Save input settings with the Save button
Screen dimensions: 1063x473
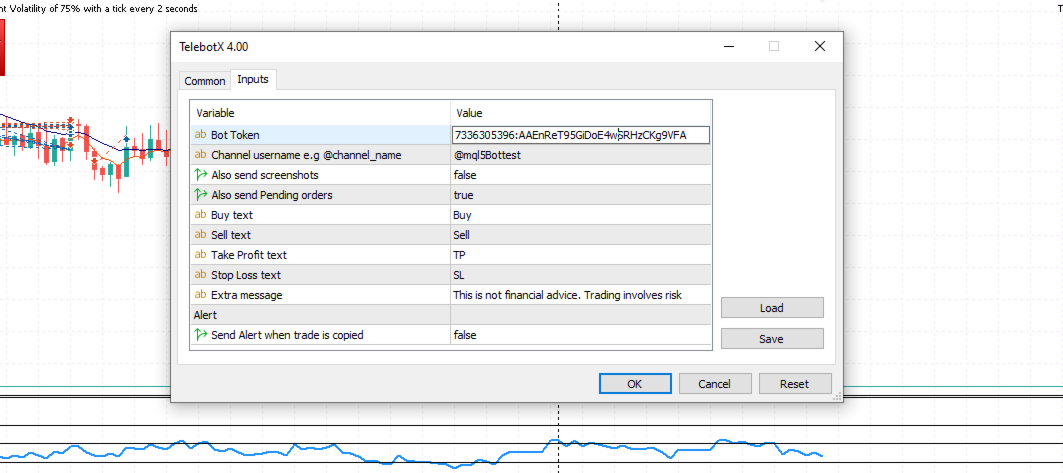pos(771,339)
